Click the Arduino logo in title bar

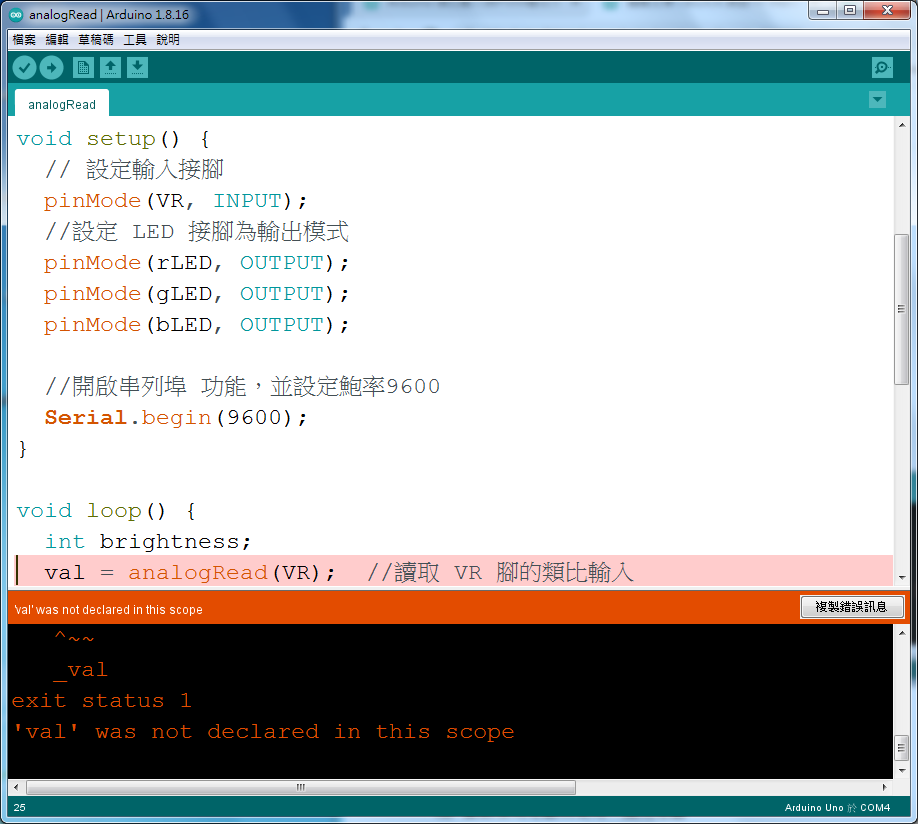(16, 15)
